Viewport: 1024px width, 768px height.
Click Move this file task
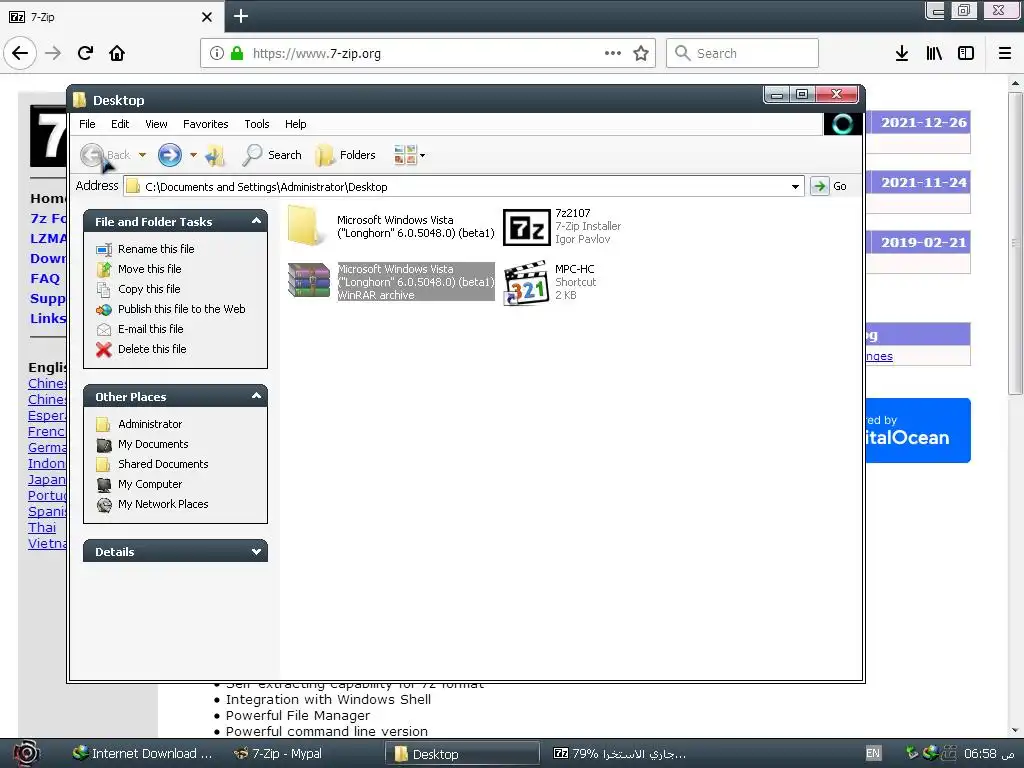click(x=150, y=269)
